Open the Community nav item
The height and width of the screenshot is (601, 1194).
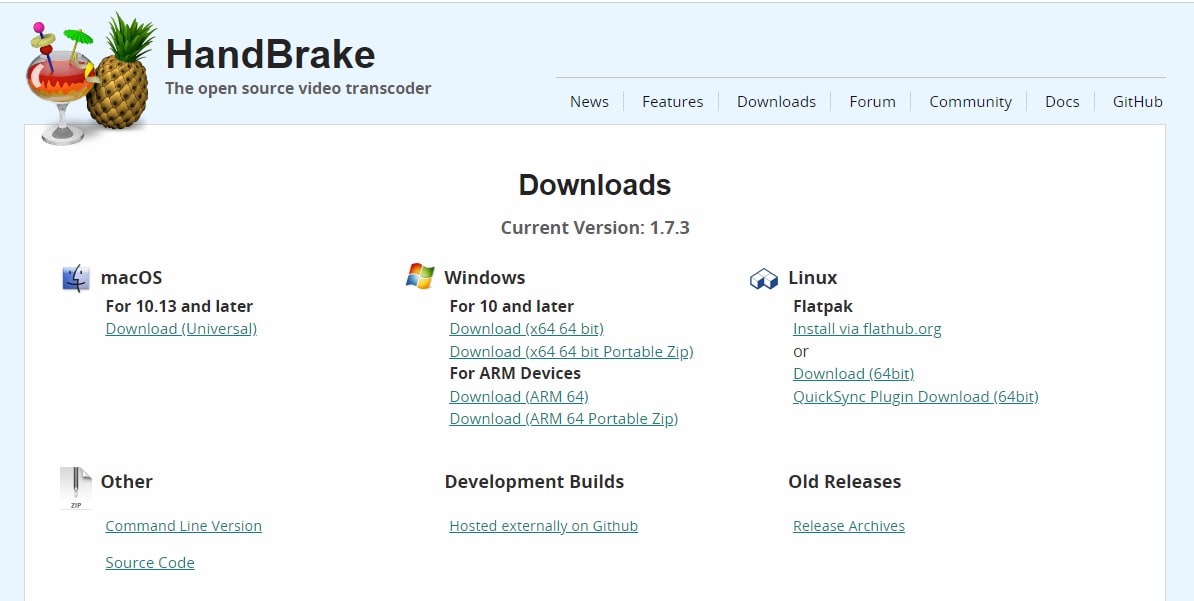pos(970,102)
